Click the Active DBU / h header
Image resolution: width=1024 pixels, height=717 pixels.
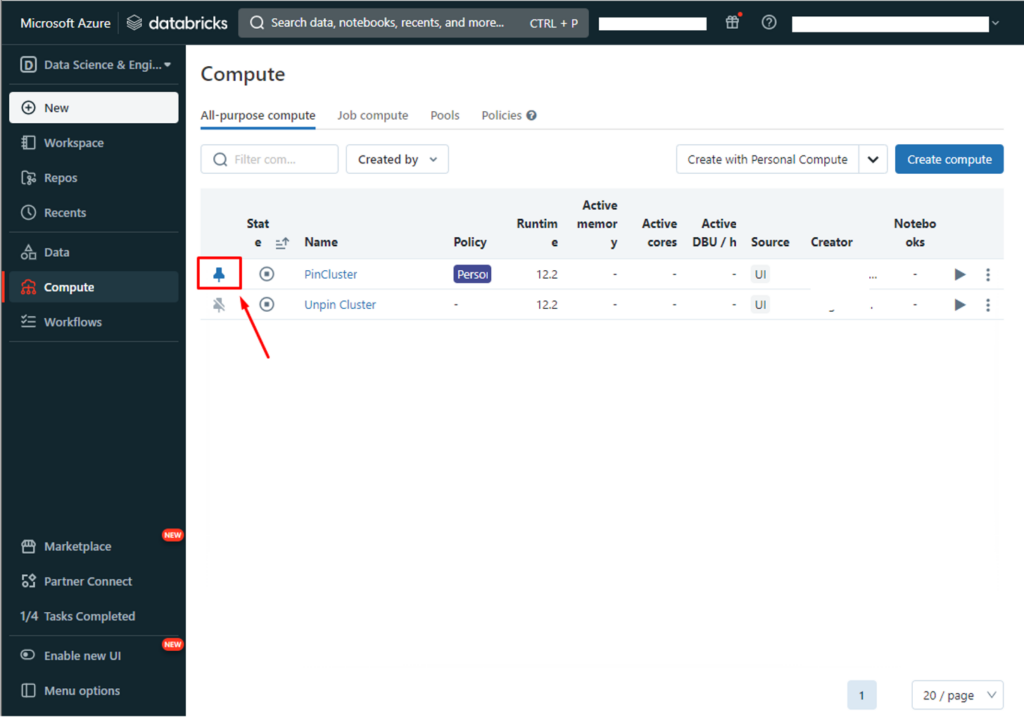point(714,232)
